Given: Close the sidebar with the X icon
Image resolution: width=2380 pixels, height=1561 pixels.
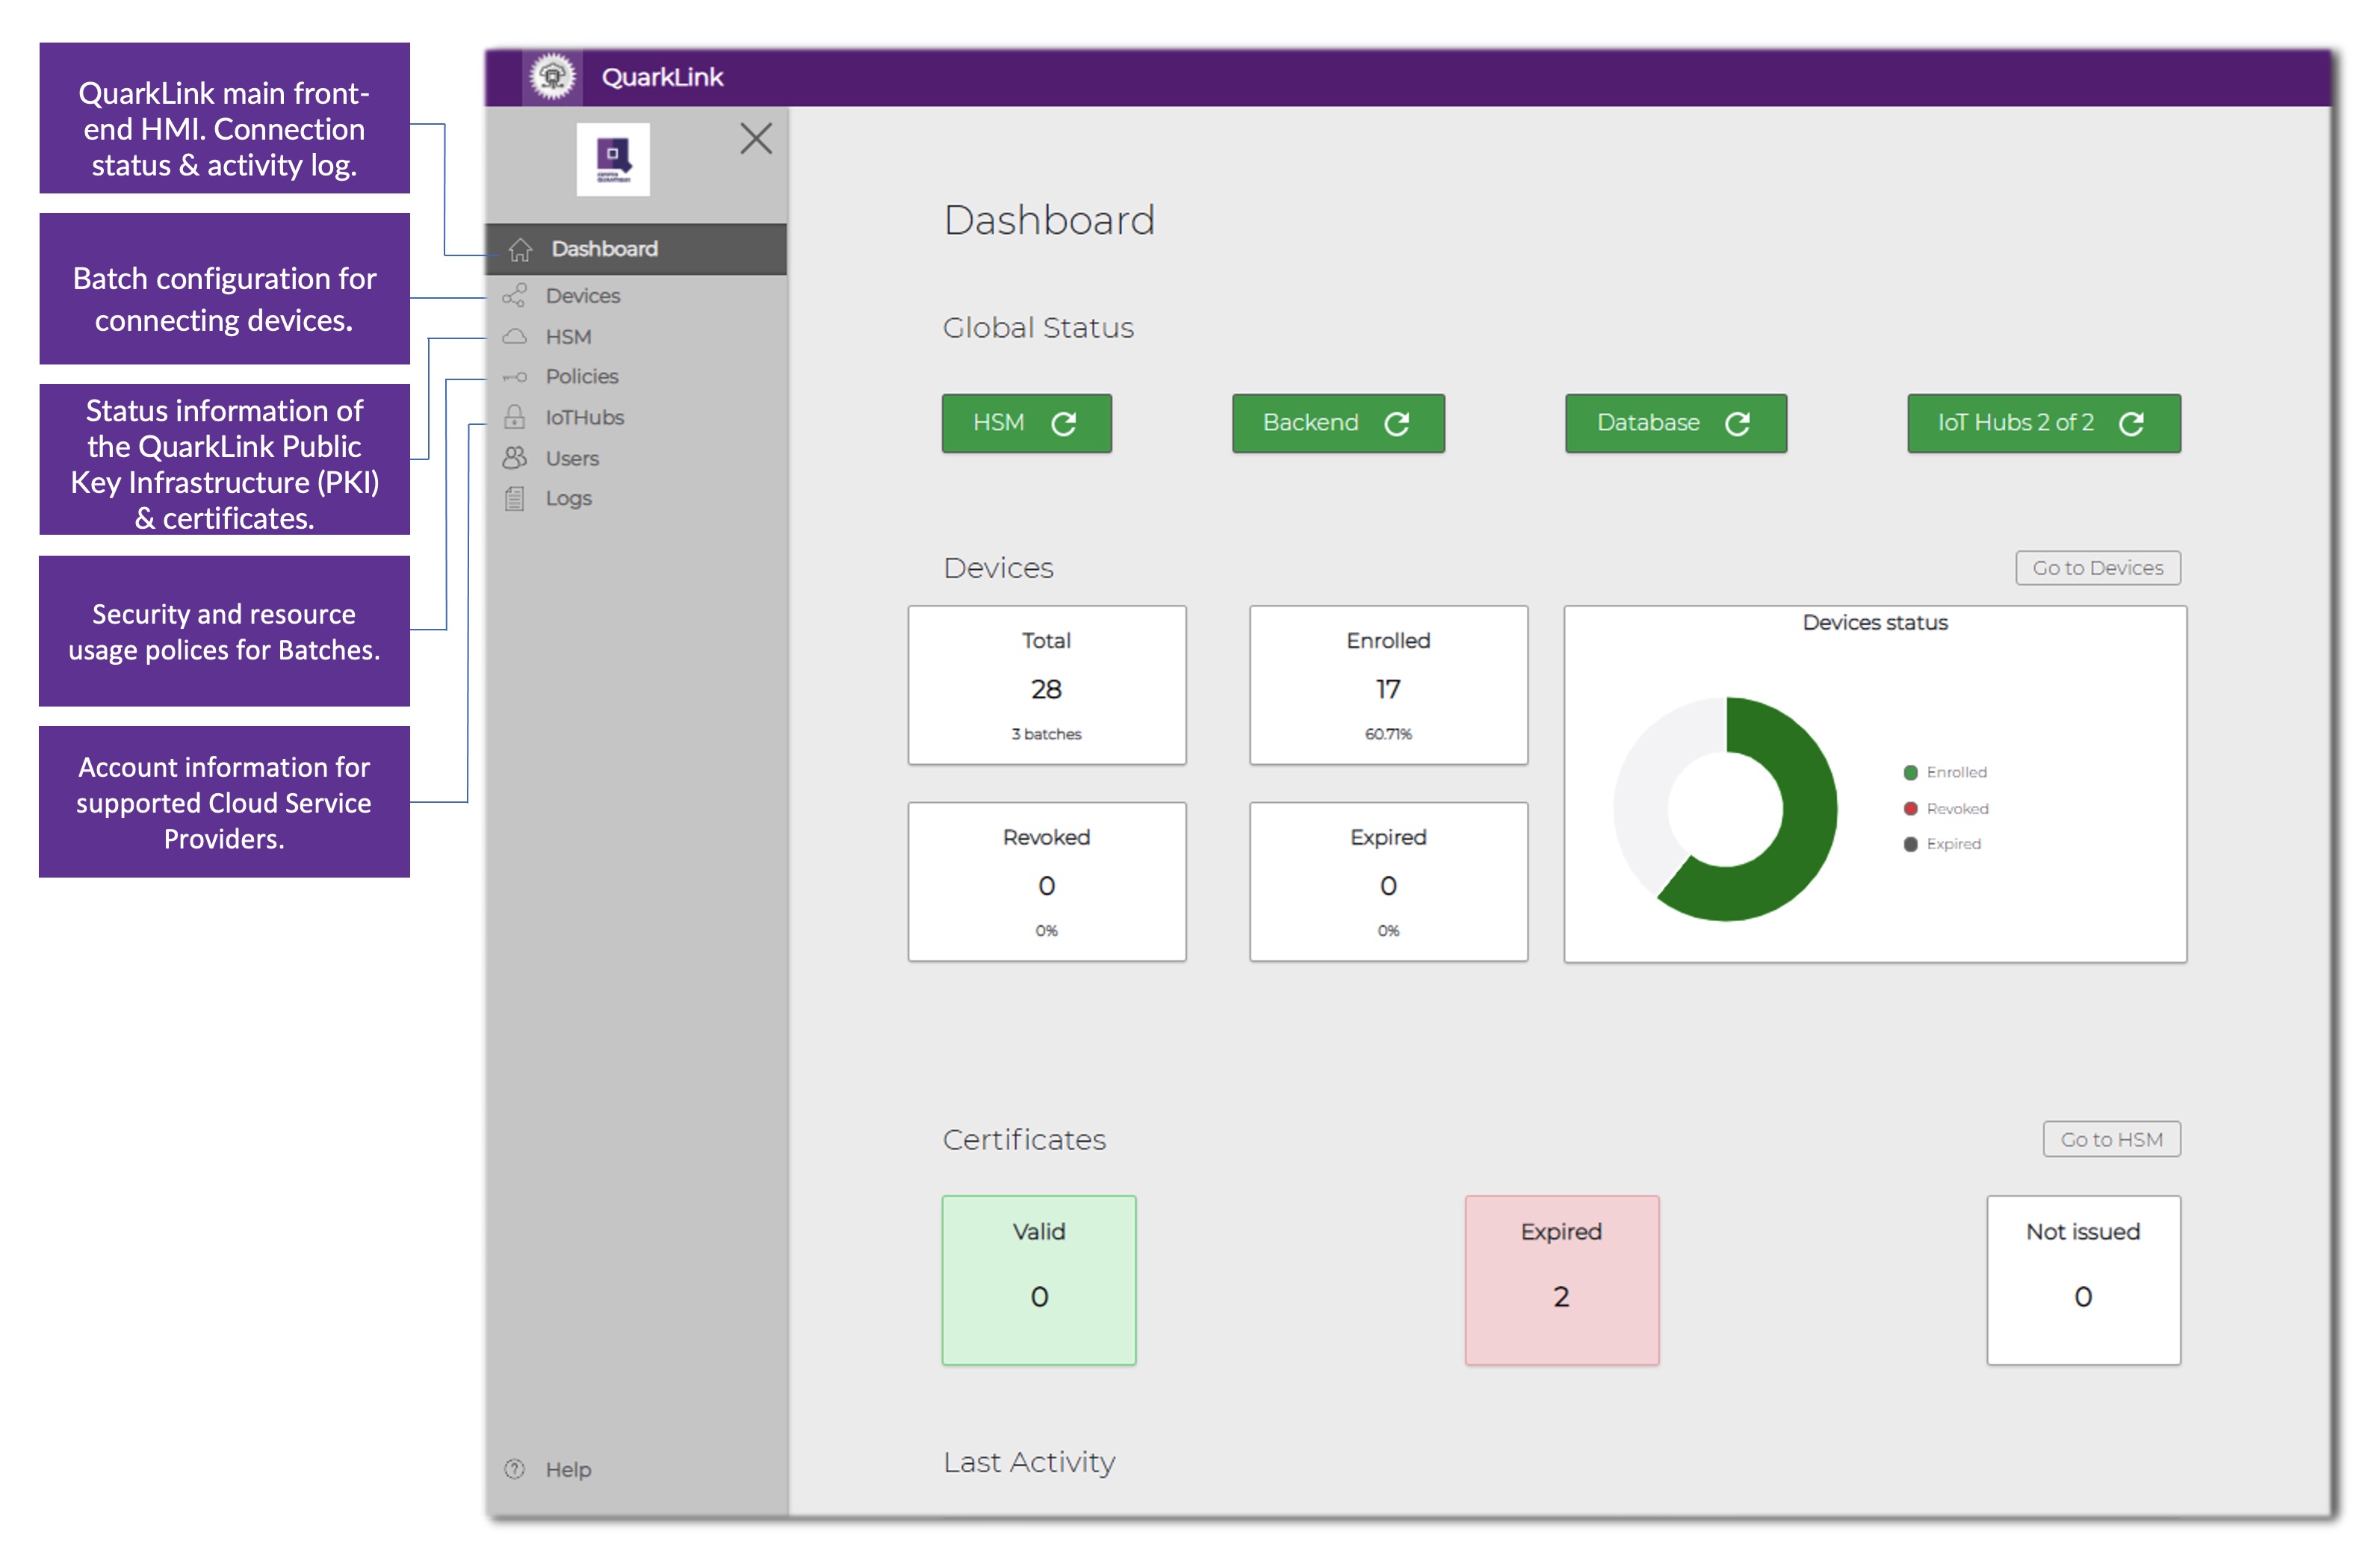Looking at the screenshot, I should point(756,138).
